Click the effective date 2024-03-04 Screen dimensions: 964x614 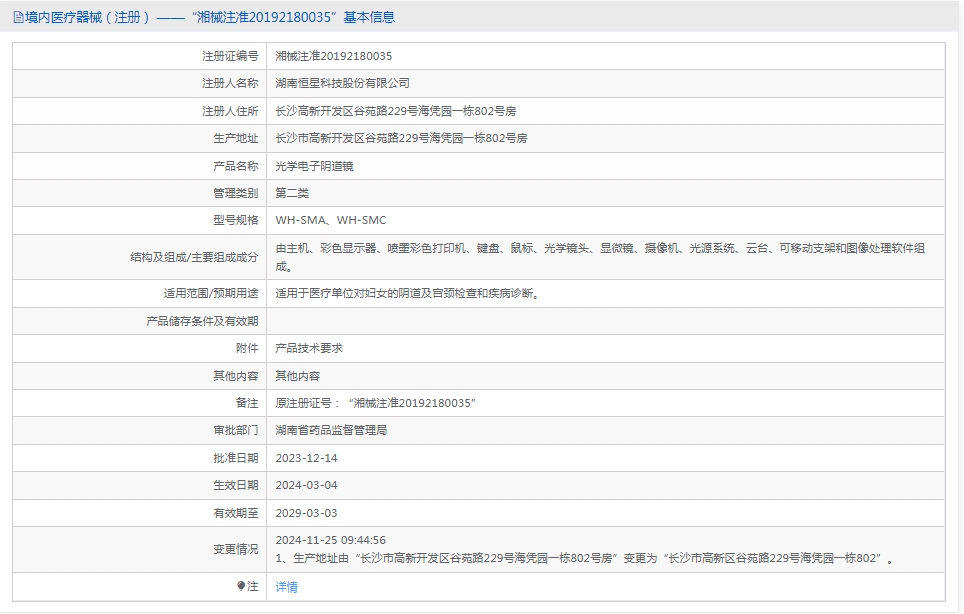306,485
